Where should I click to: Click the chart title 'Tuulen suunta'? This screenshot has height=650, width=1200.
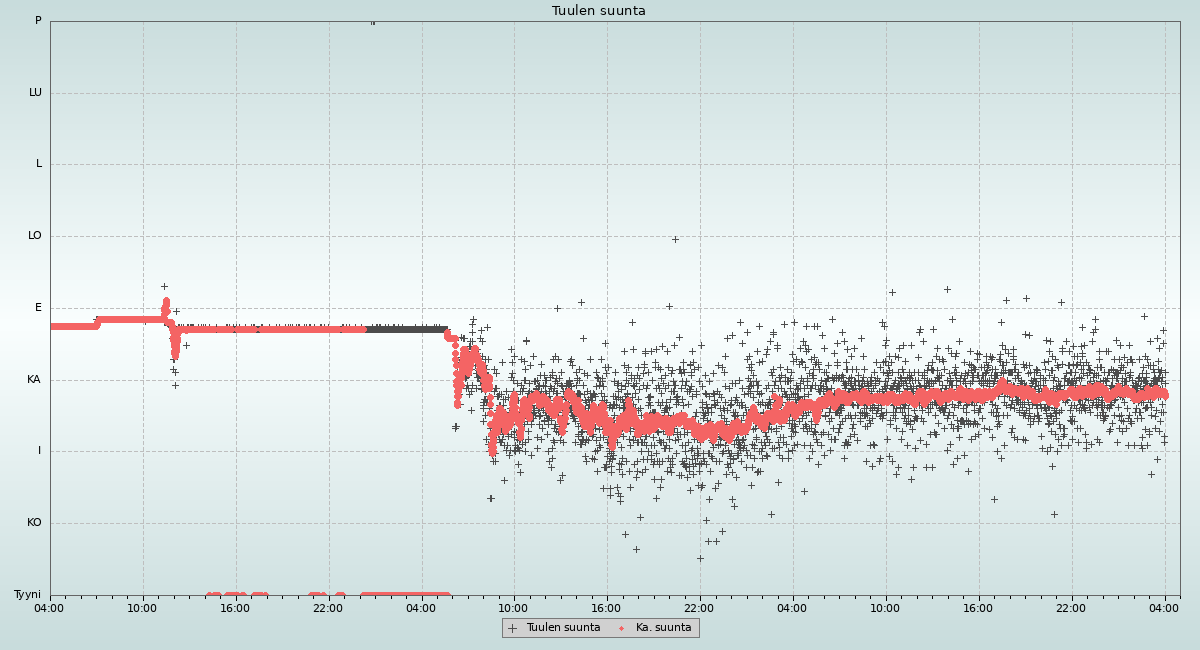598,11
